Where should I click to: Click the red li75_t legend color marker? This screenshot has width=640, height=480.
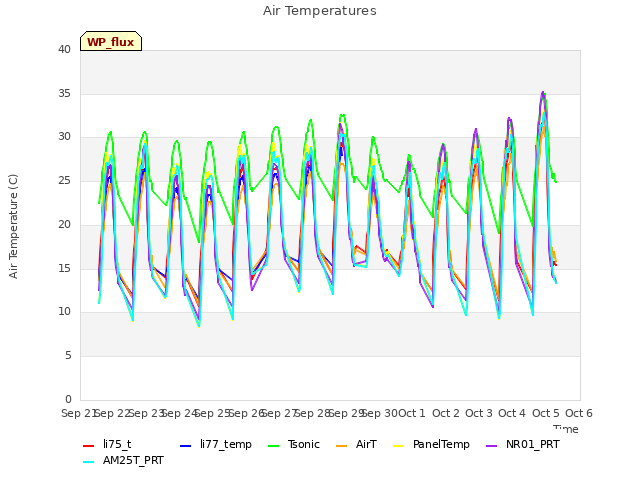pyautogui.click(x=89, y=445)
